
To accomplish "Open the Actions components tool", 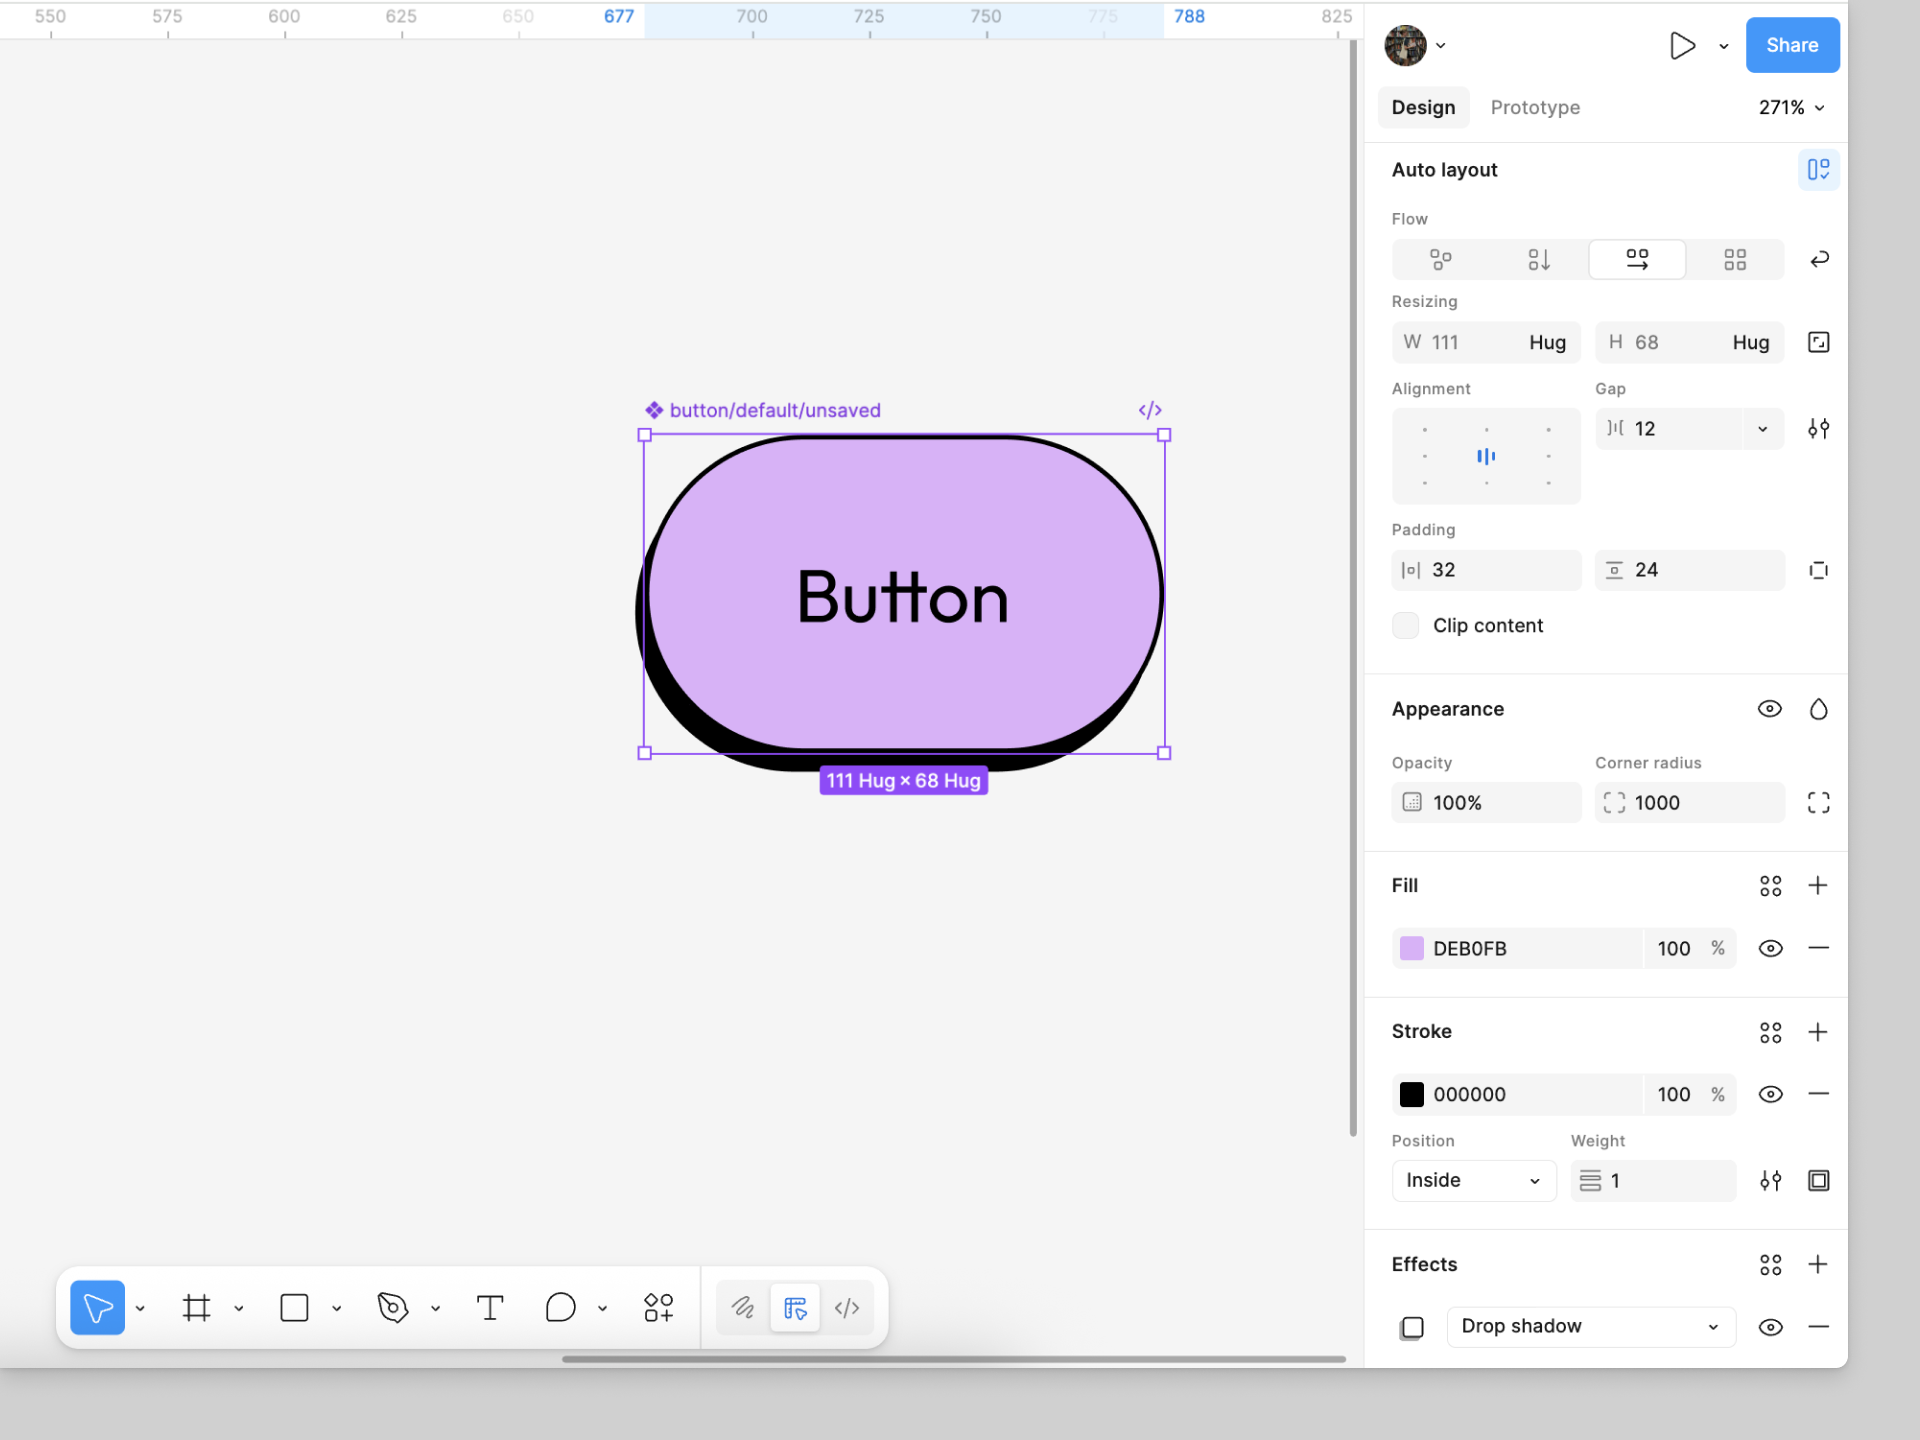I will pyautogui.click(x=659, y=1308).
